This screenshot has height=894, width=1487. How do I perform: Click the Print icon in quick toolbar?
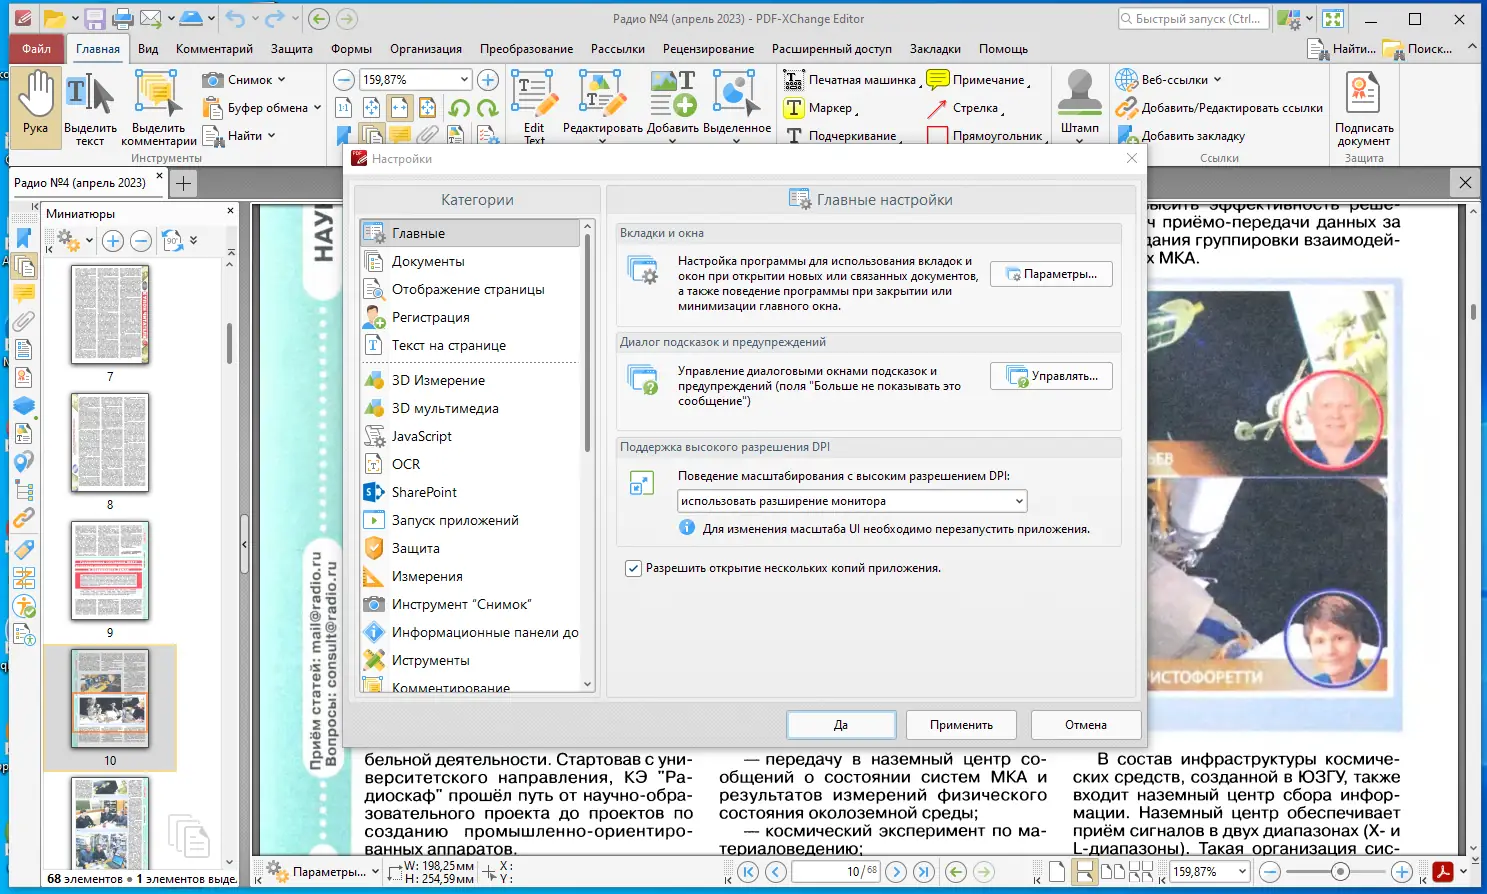123,18
